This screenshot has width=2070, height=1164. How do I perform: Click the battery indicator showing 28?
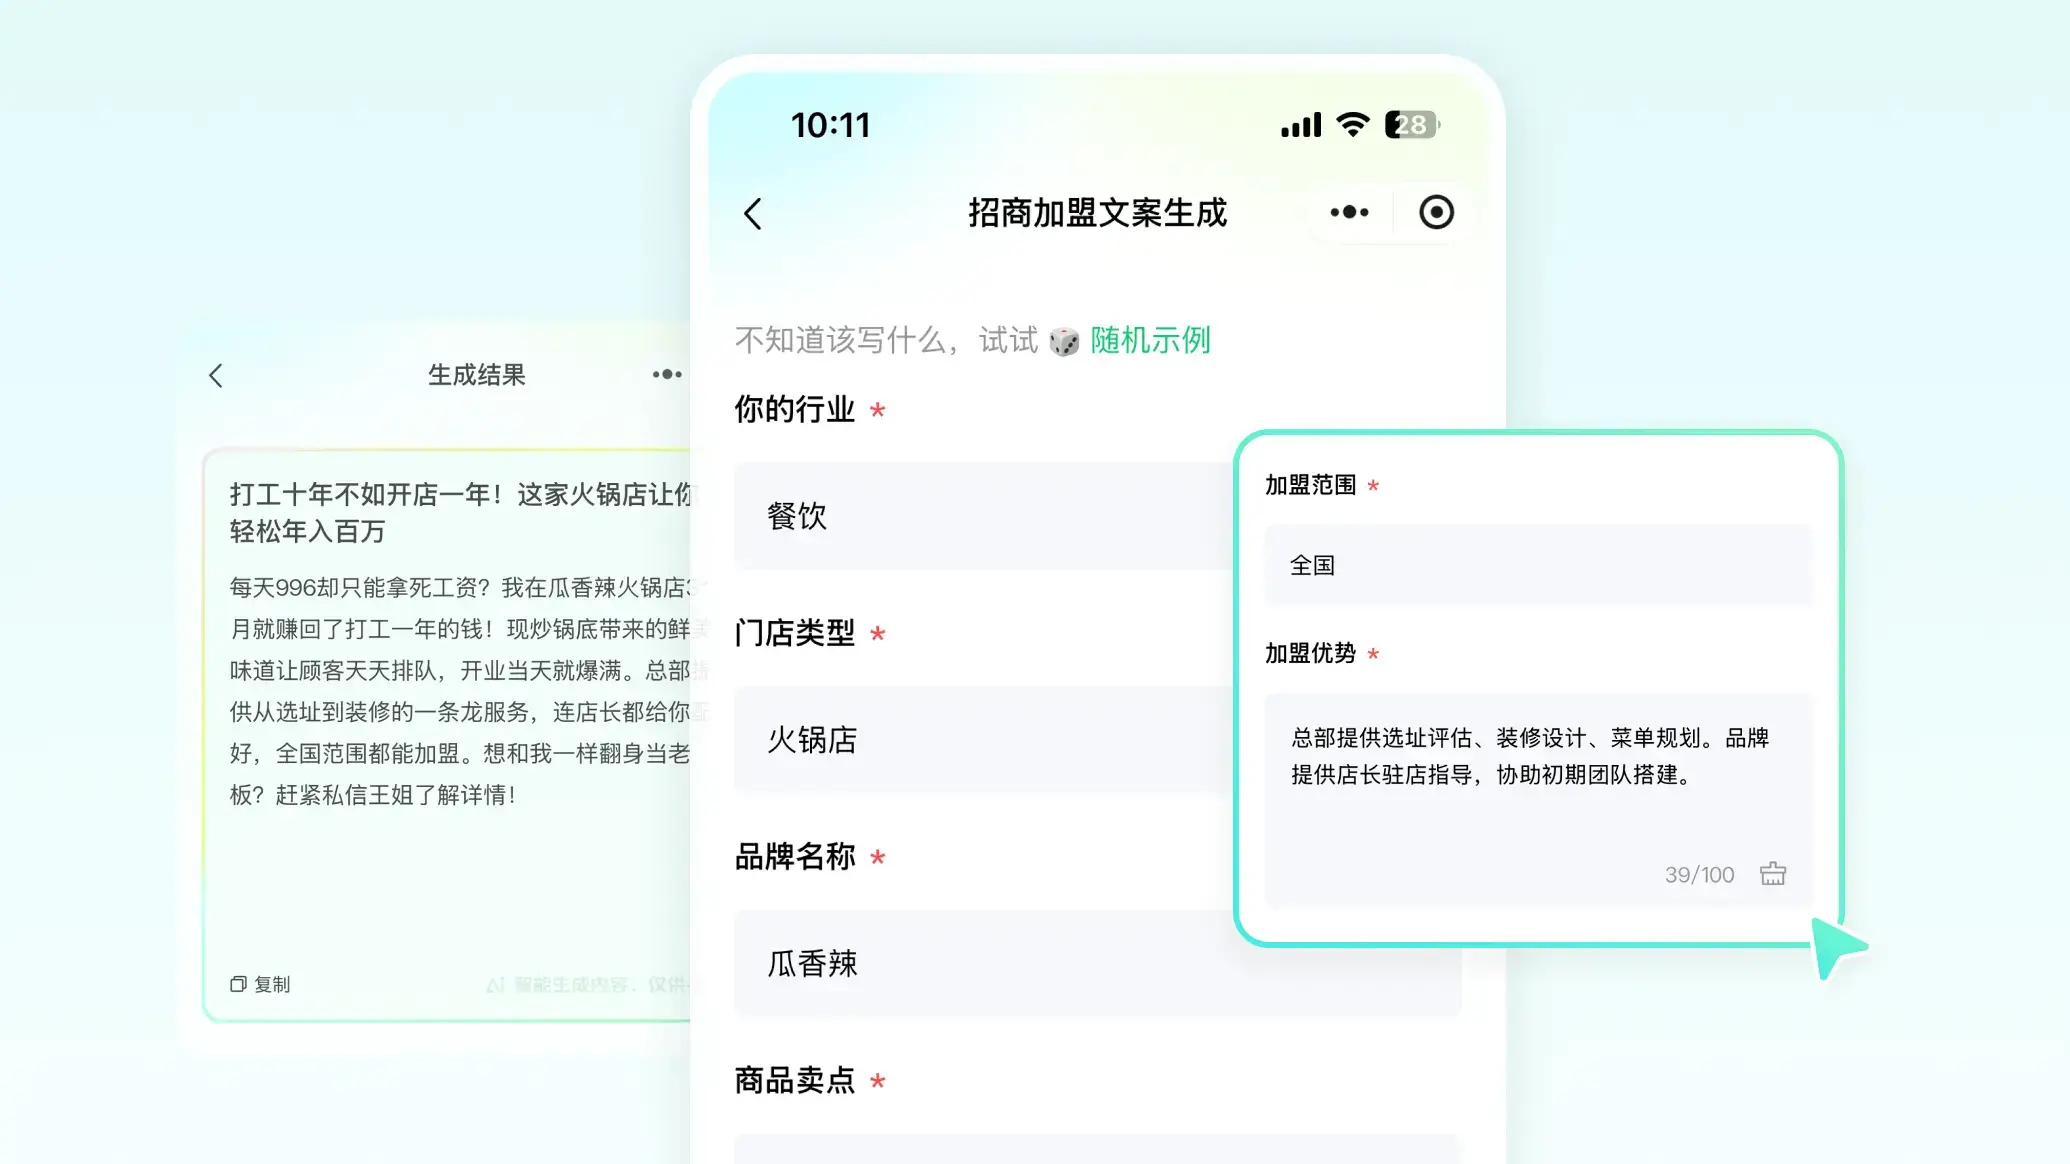click(1411, 125)
